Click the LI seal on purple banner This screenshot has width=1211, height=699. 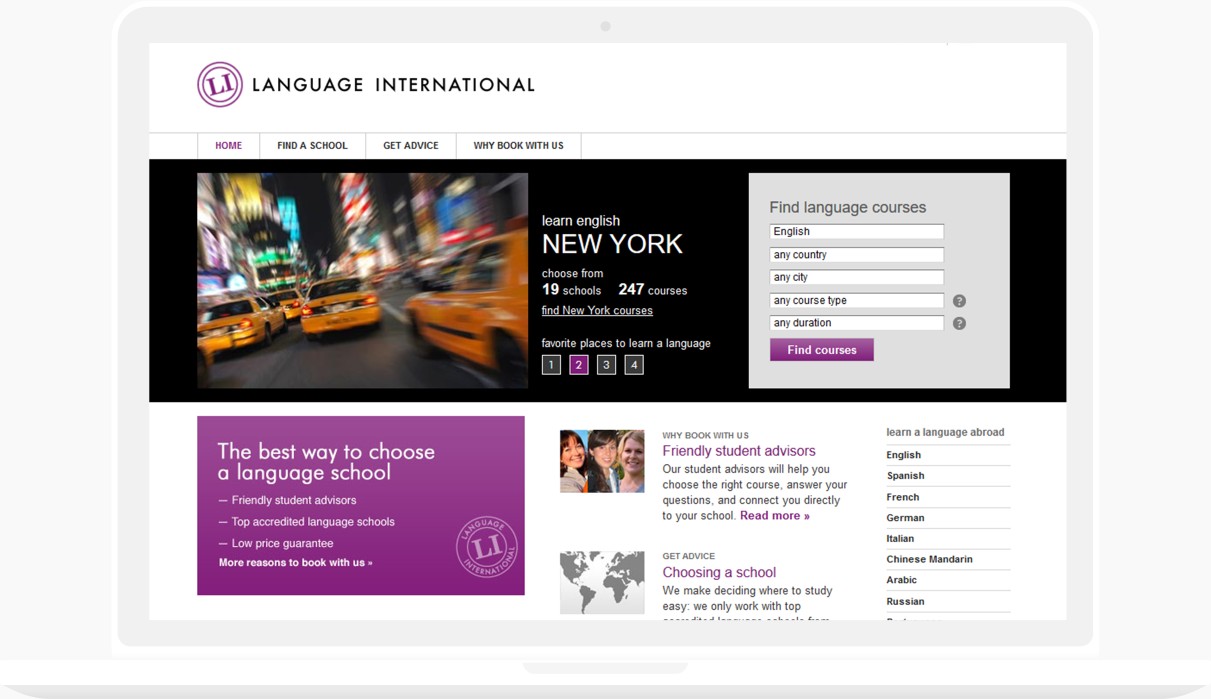point(487,547)
